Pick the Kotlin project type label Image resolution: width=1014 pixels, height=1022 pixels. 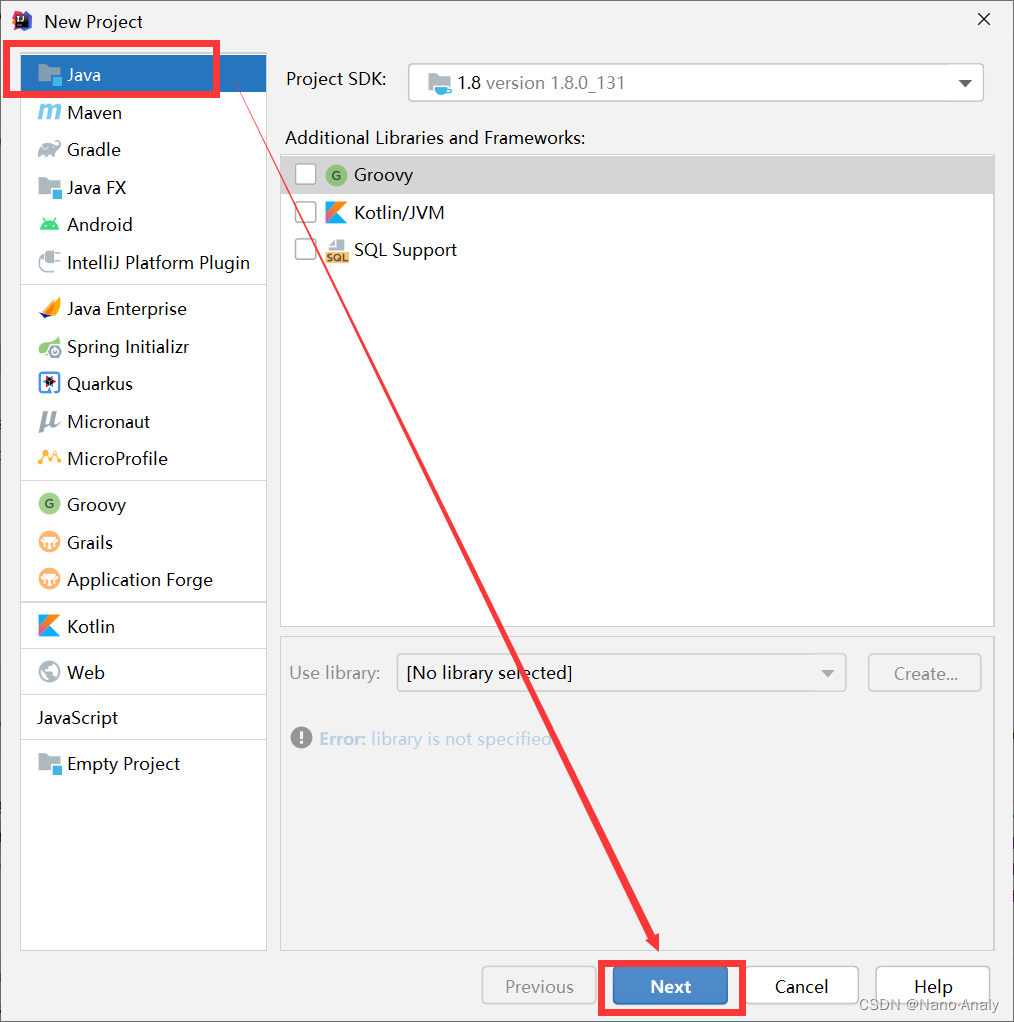pos(91,626)
